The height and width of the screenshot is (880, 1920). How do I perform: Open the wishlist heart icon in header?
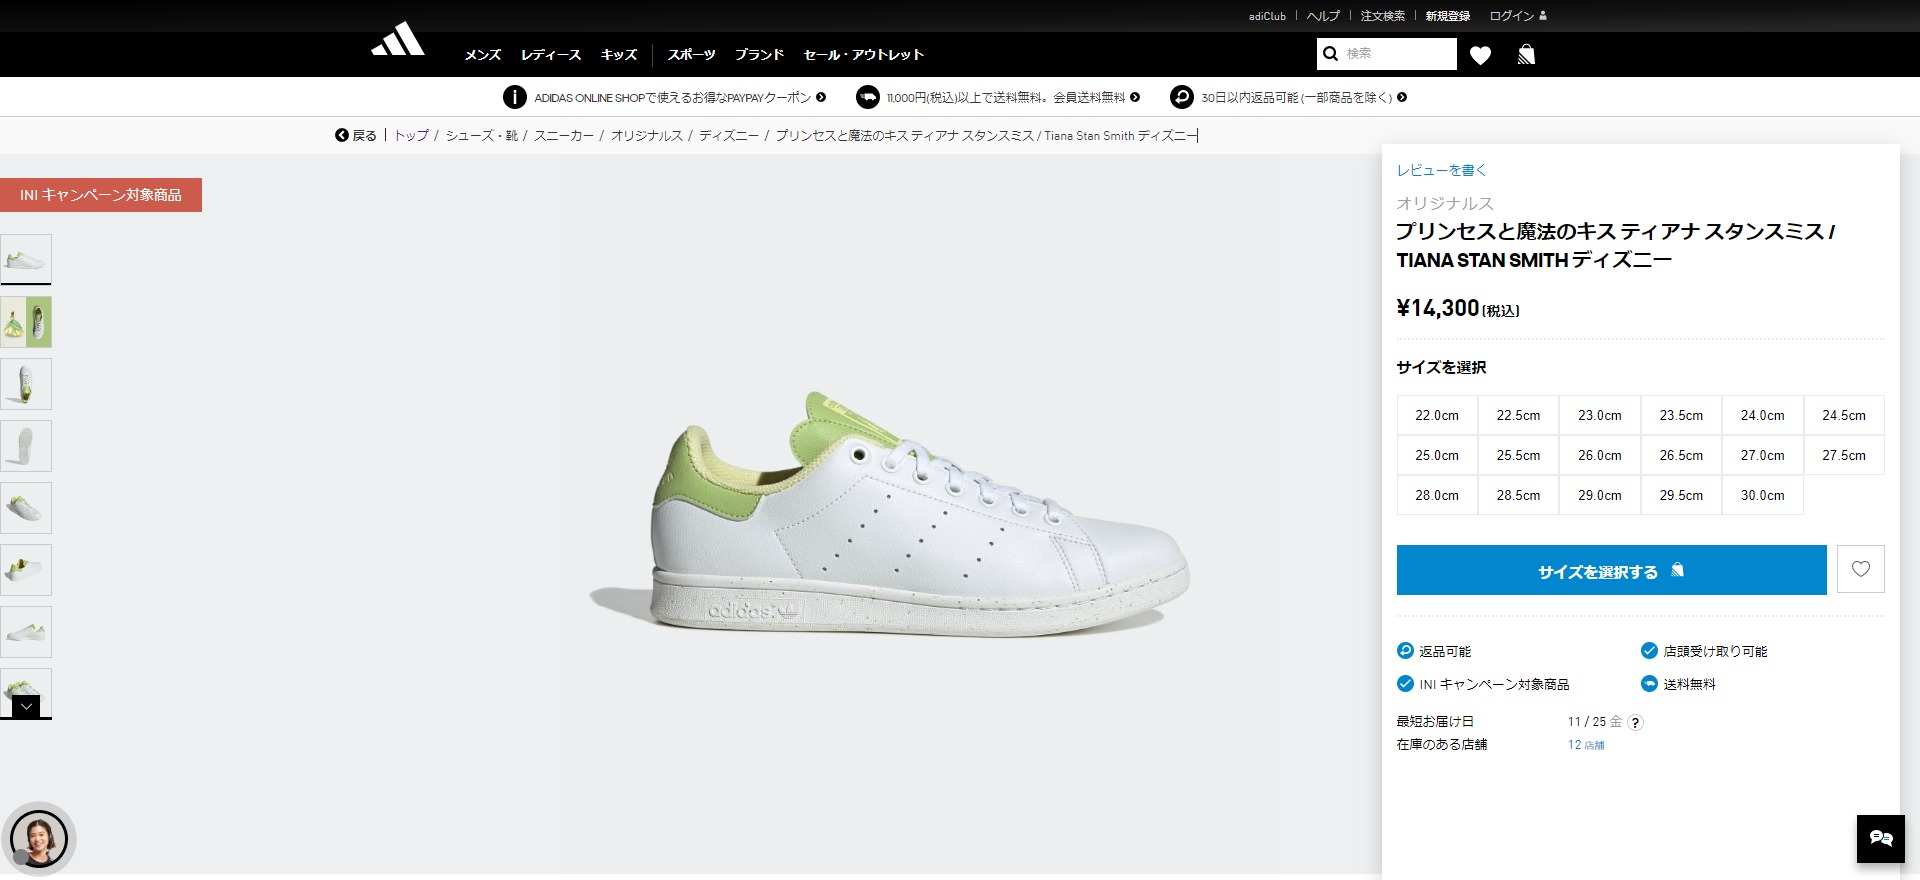click(1480, 55)
